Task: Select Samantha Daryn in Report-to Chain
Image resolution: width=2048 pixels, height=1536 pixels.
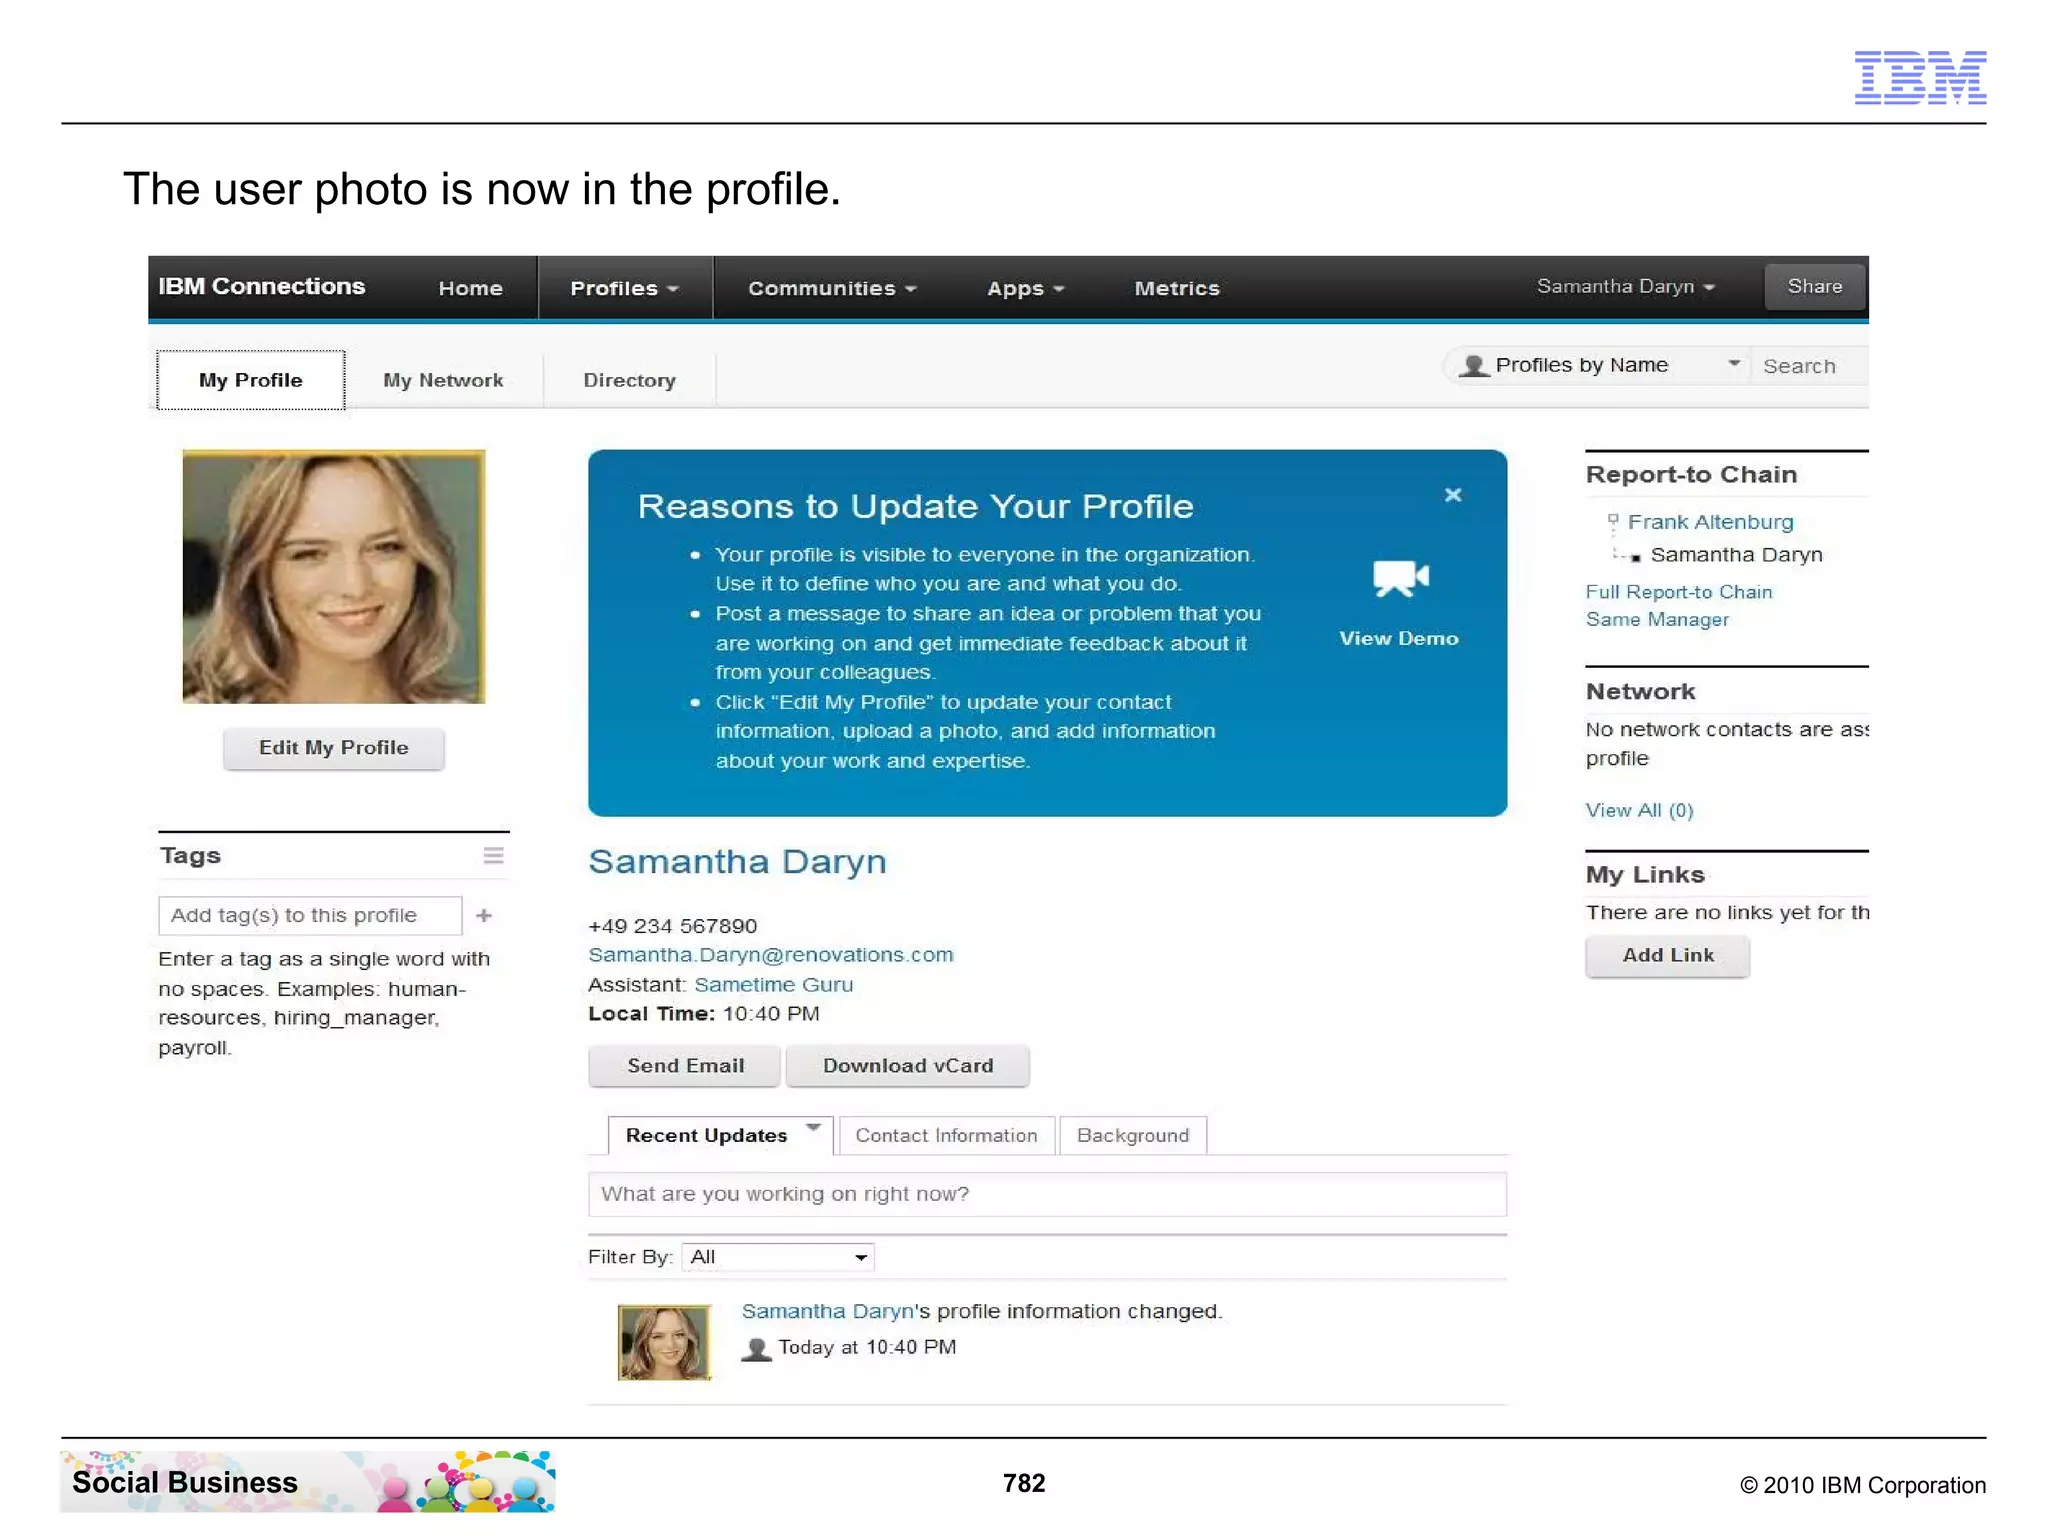Action: (x=1736, y=555)
